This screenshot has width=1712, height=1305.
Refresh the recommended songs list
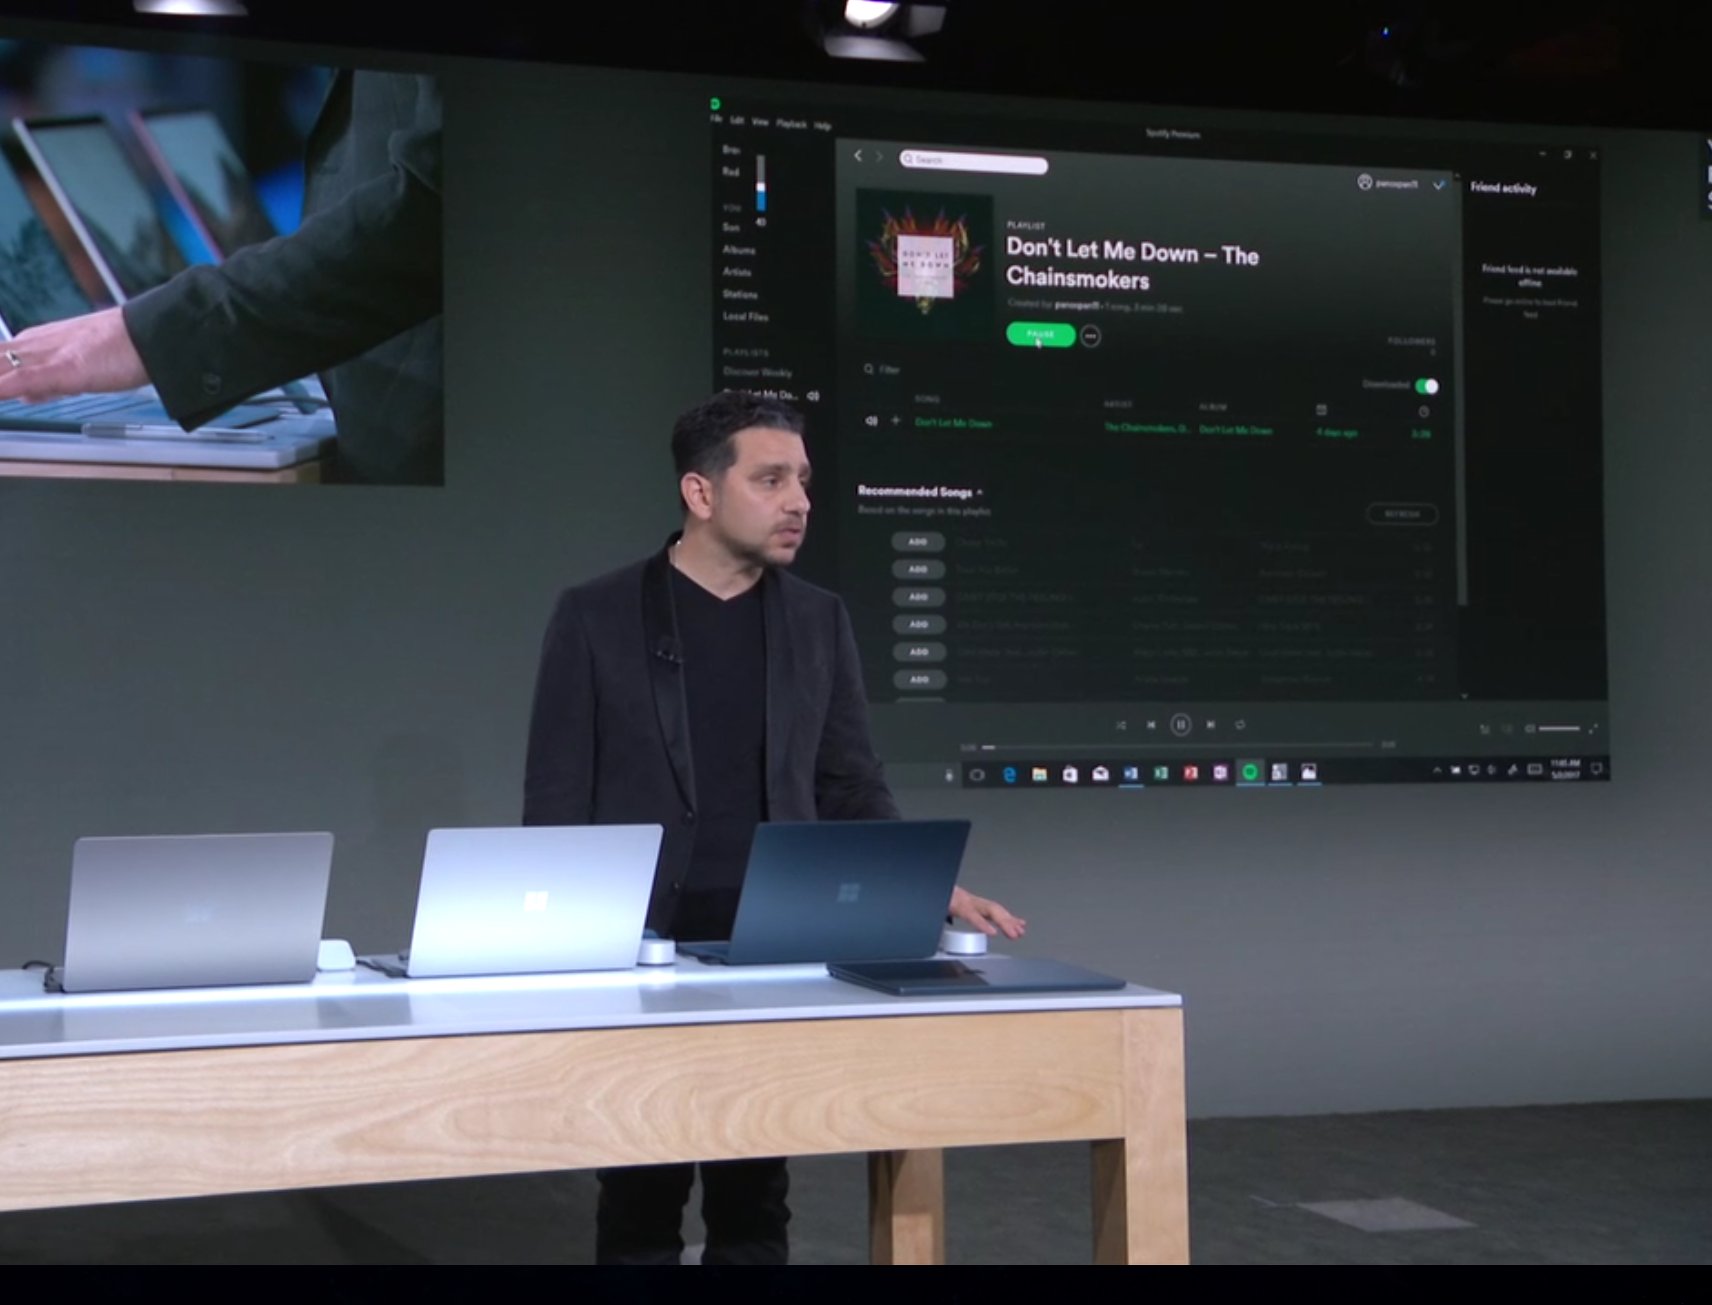(1402, 514)
